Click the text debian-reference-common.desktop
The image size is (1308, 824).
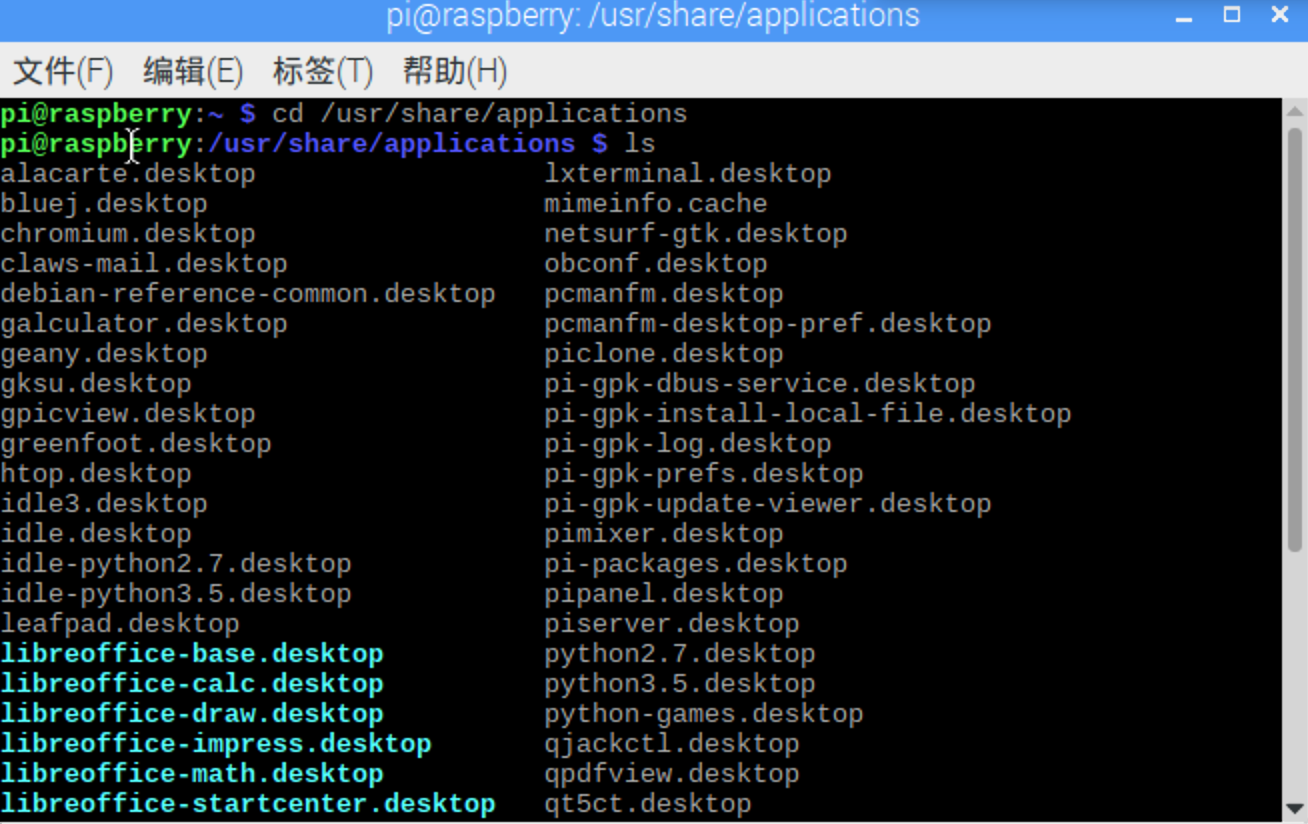248,294
